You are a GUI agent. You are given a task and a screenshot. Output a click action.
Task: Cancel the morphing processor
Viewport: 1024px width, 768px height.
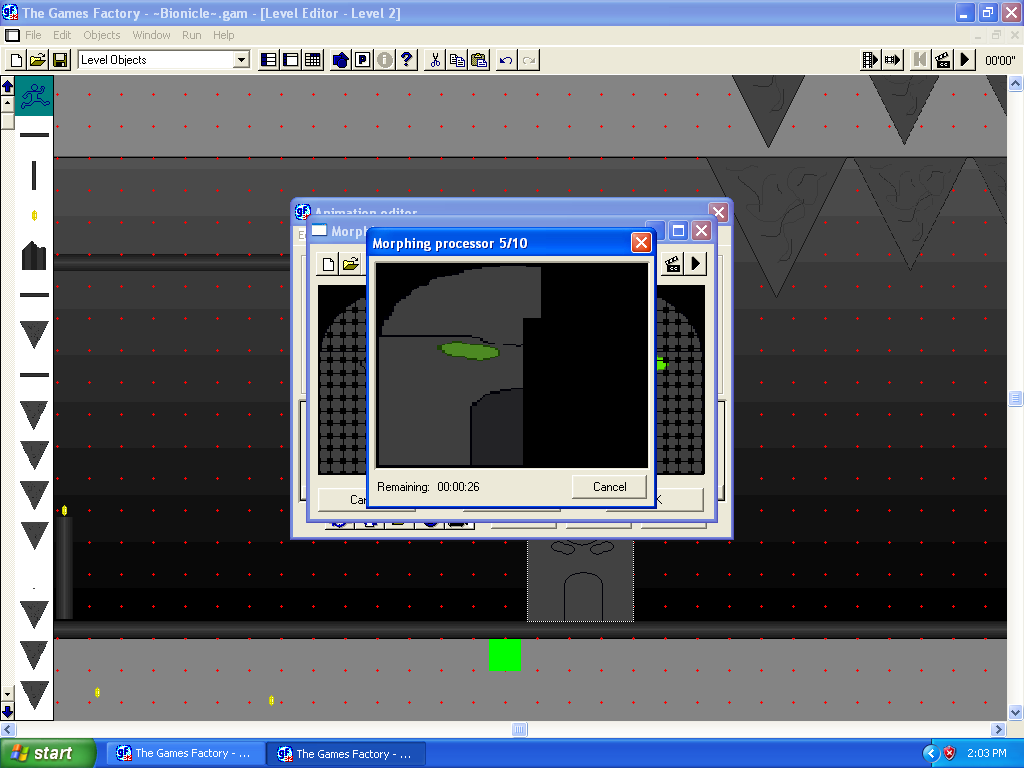(x=608, y=486)
